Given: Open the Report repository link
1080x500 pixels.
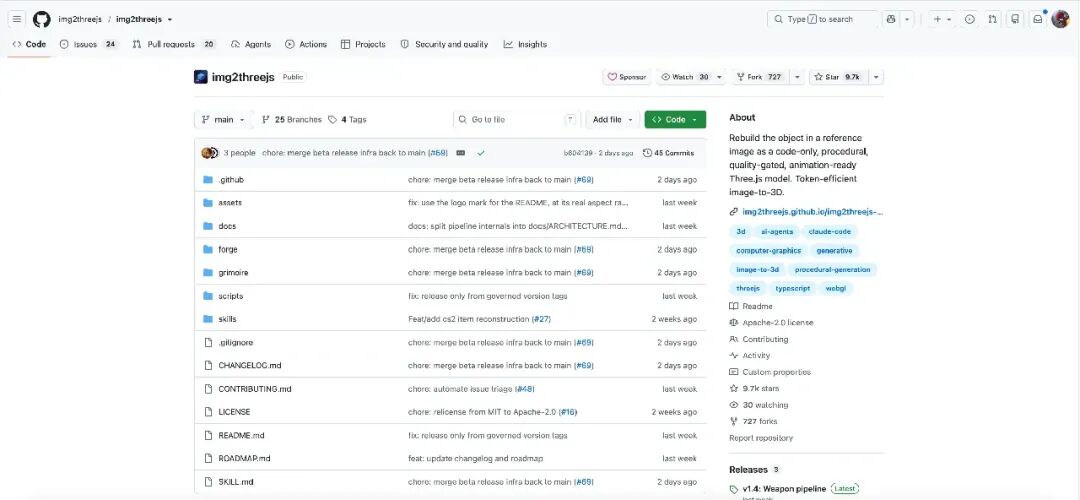Looking at the screenshot, I should pyautogui.click(x=760, y=438).
